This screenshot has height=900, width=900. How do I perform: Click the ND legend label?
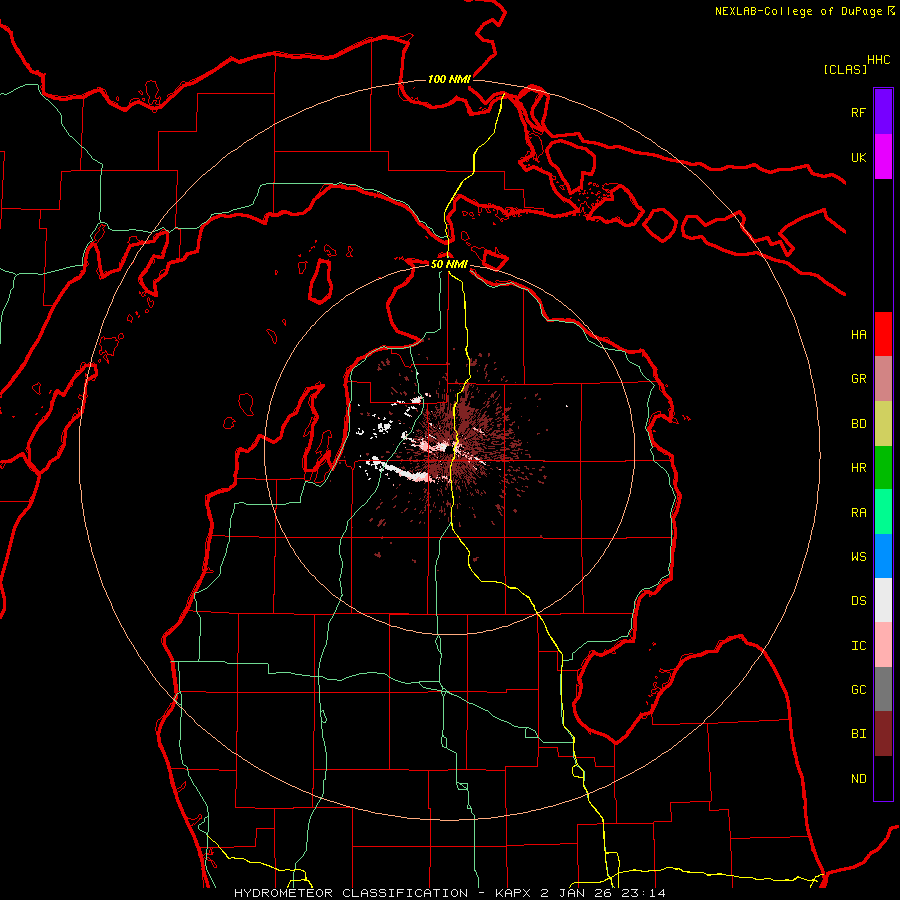point(858,779)
